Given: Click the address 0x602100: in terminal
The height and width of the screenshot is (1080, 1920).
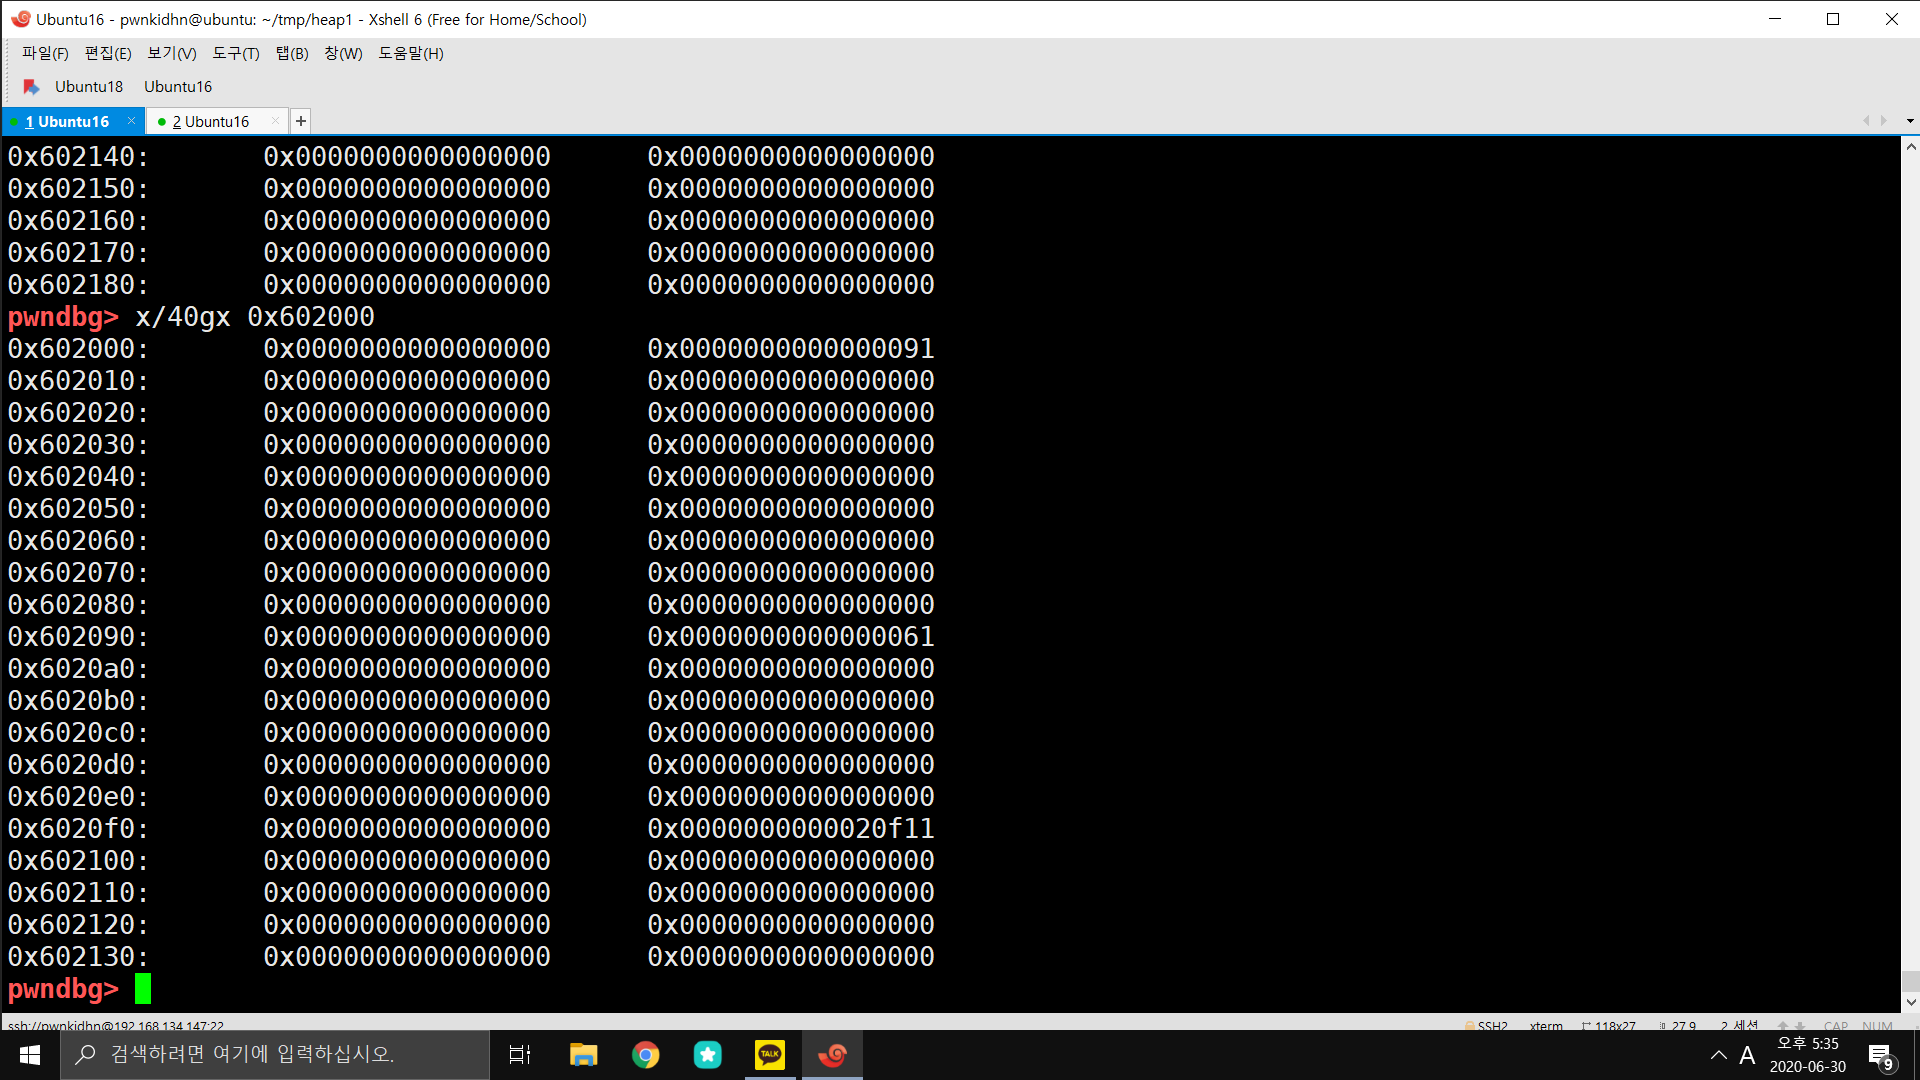Looking at the screenshot, I should (79, 860).
